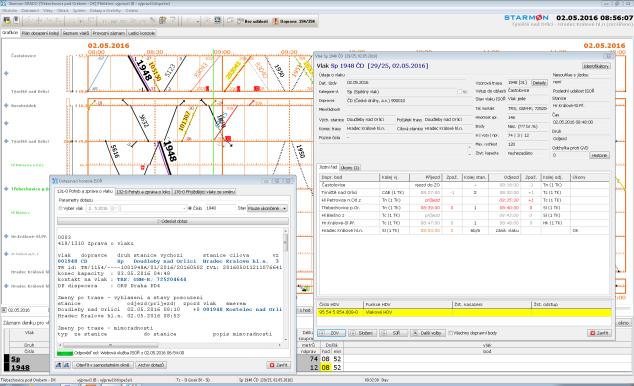Image resolution: width=634 pixels, height=386 pixels.
Task: Open the Grafikon tab
Action: tap(10, 33)
